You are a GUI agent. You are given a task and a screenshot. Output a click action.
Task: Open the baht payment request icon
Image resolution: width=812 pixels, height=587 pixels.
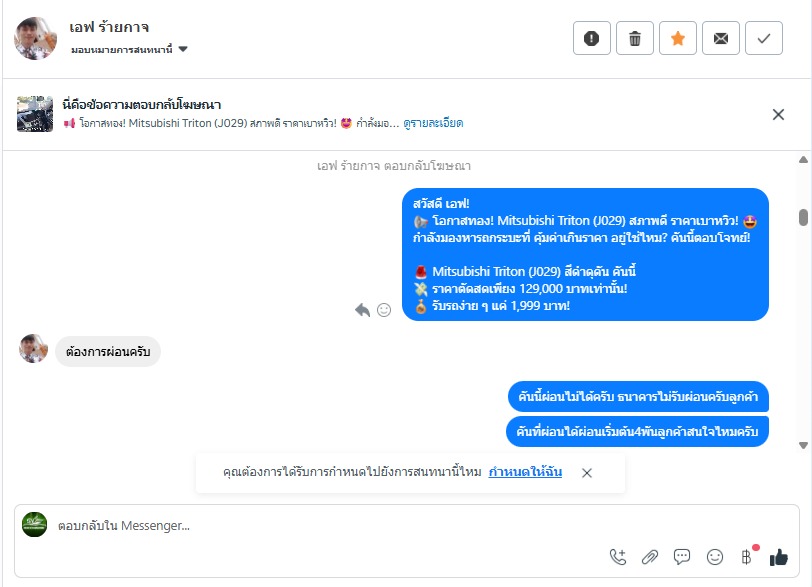pyautogui.click(x=746, y=557)
